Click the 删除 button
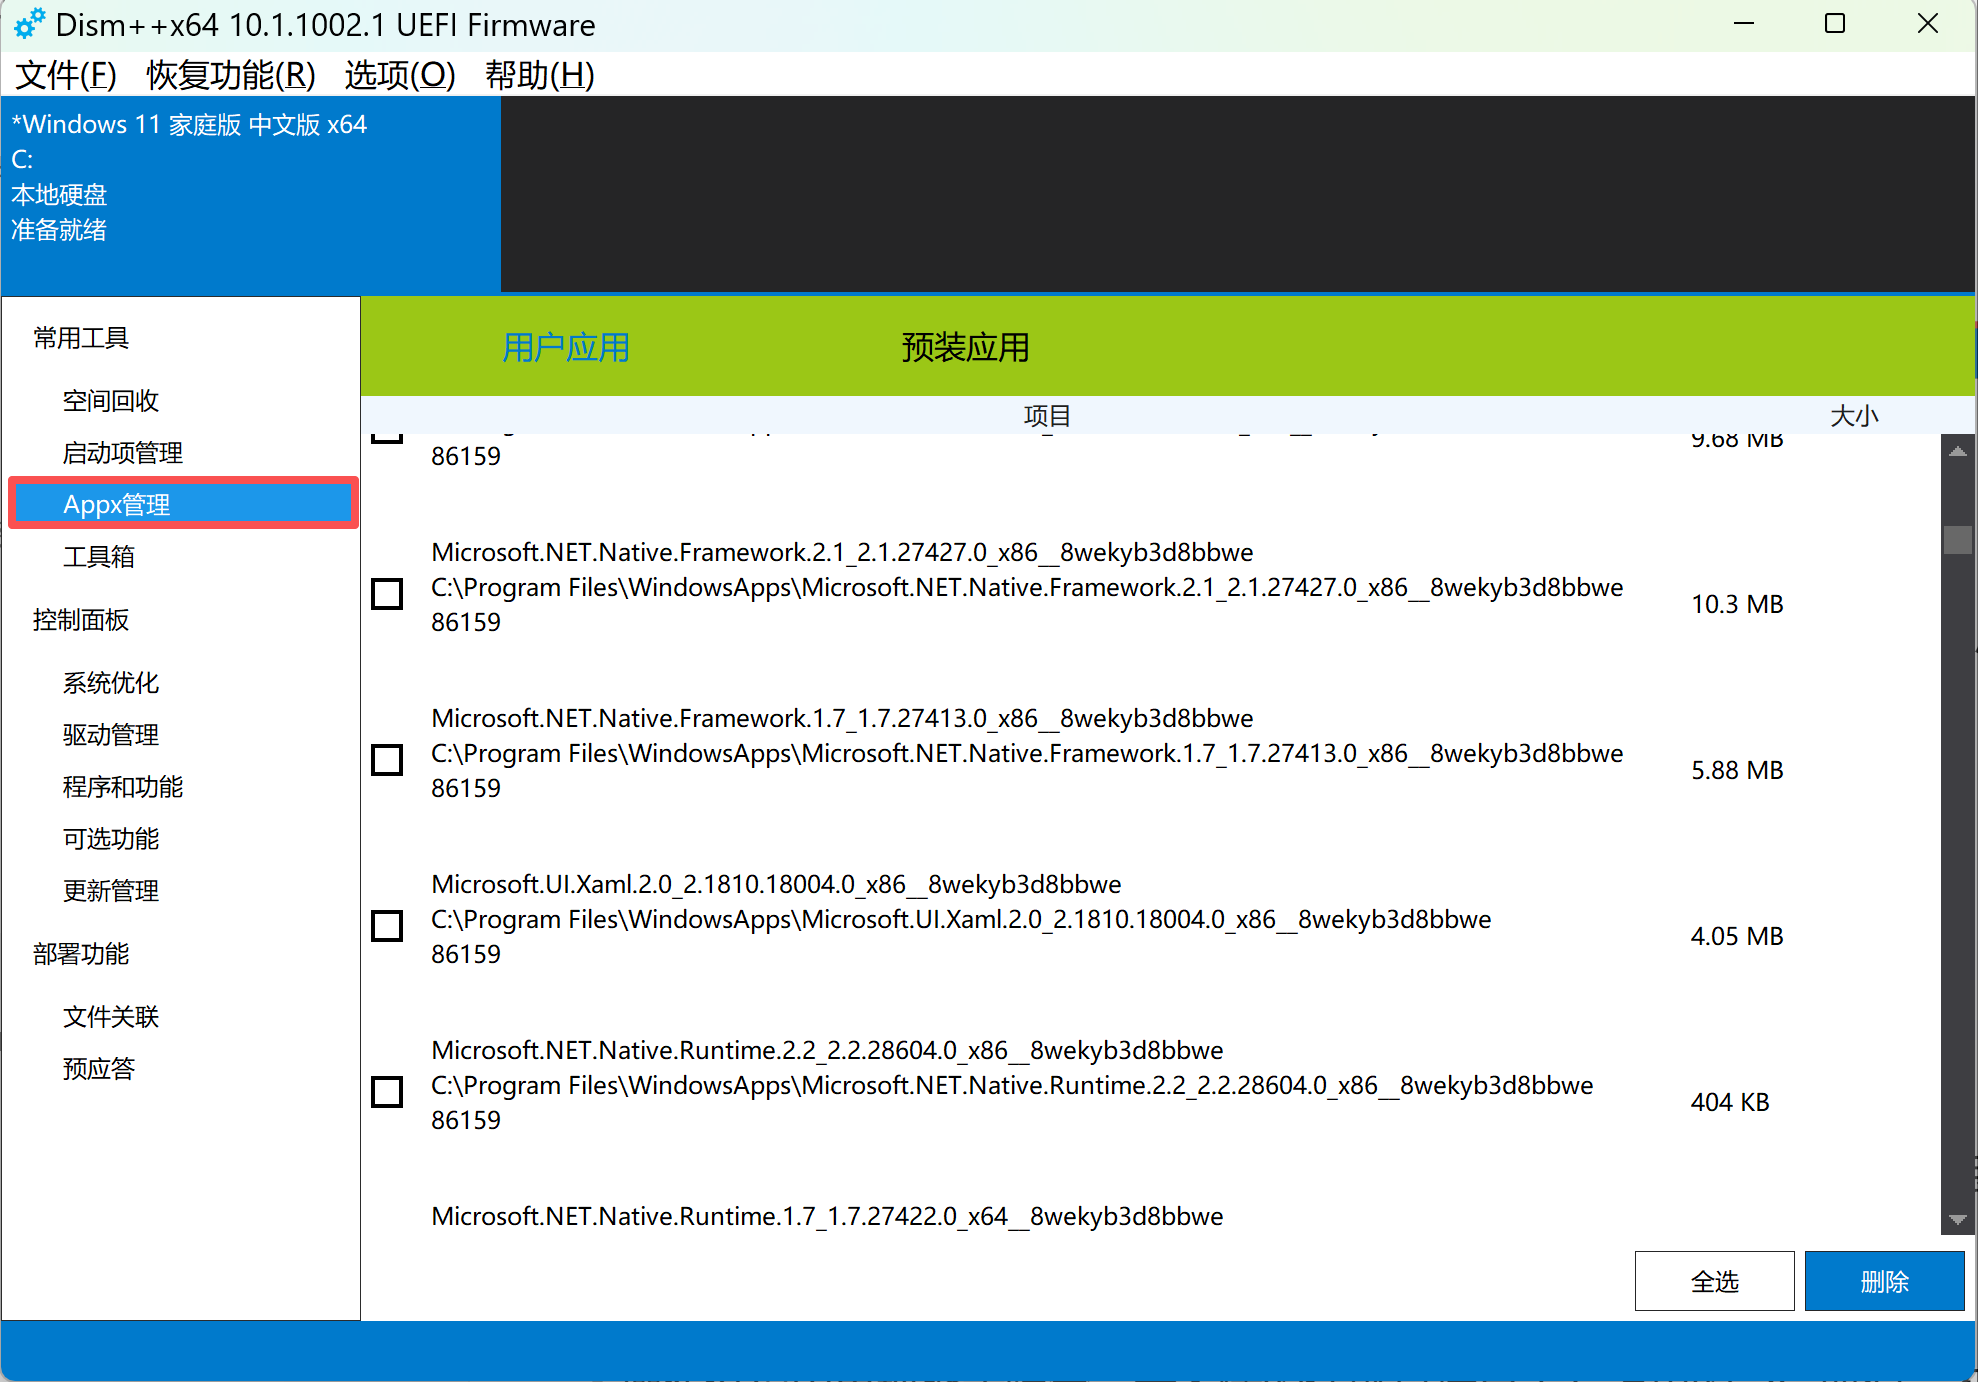This screenshot has height=1382, width=1978. [x=1884, y=1281]
